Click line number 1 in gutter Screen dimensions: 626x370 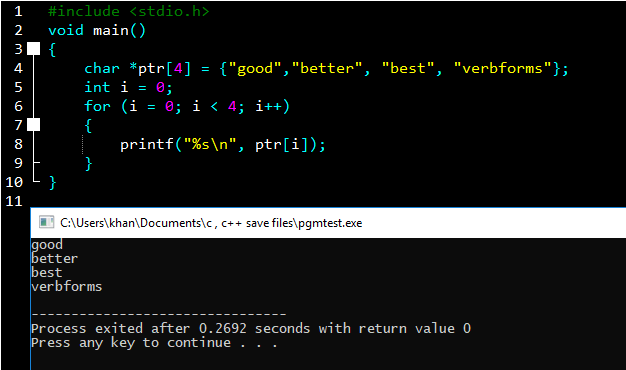[x=18, y=11]
